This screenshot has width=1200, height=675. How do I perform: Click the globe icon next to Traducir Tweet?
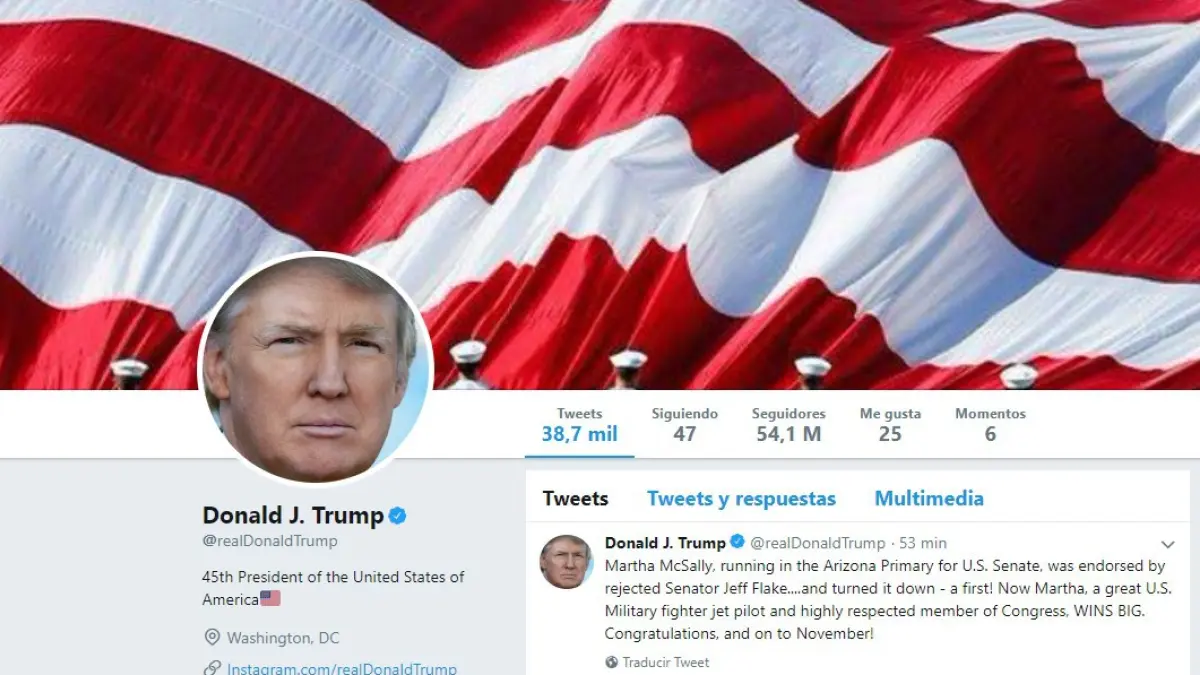[x=612, y=662]
